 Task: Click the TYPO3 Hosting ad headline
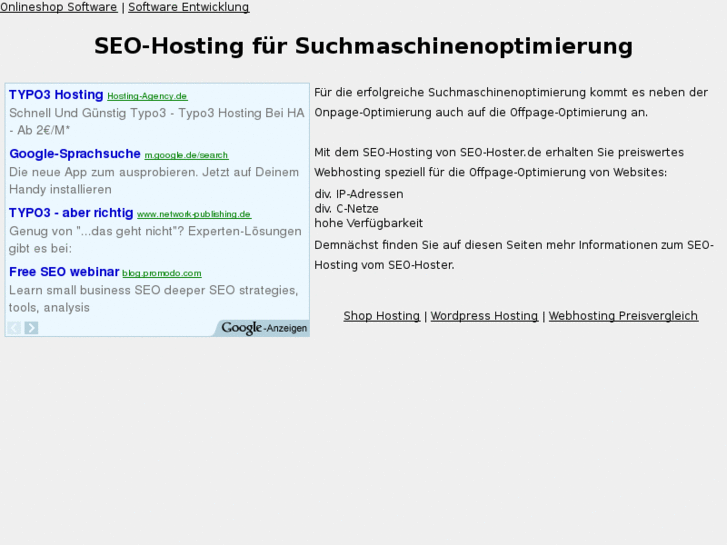[56, 95]
